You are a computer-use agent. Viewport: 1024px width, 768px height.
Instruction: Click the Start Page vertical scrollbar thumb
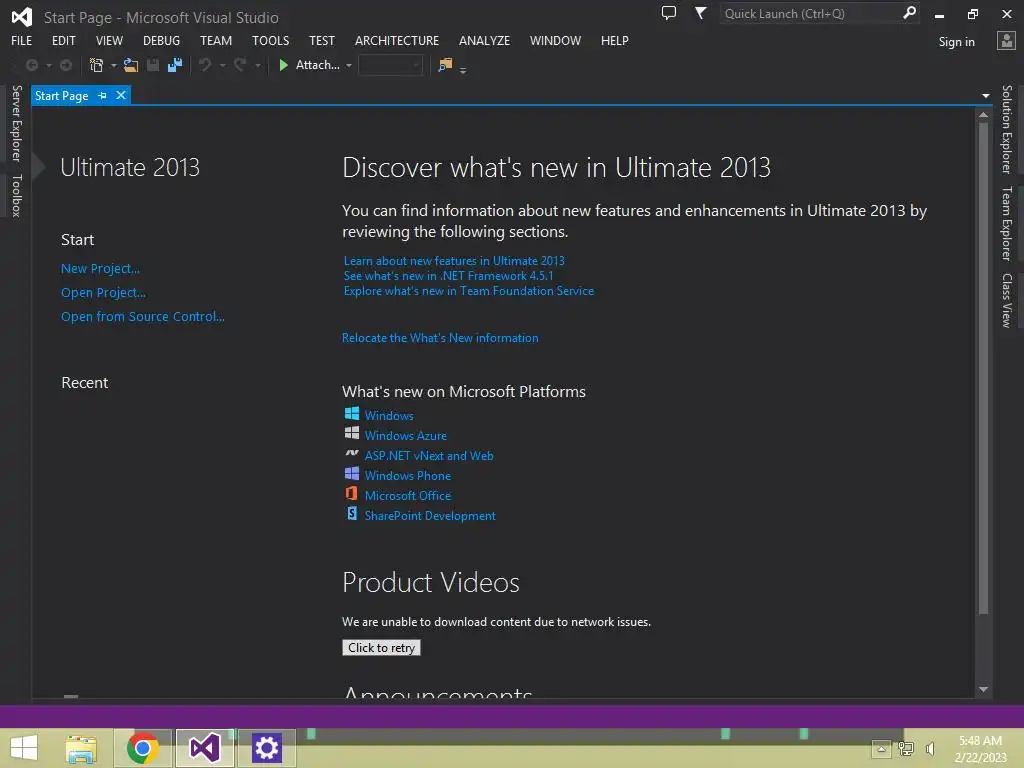(983, 368)
